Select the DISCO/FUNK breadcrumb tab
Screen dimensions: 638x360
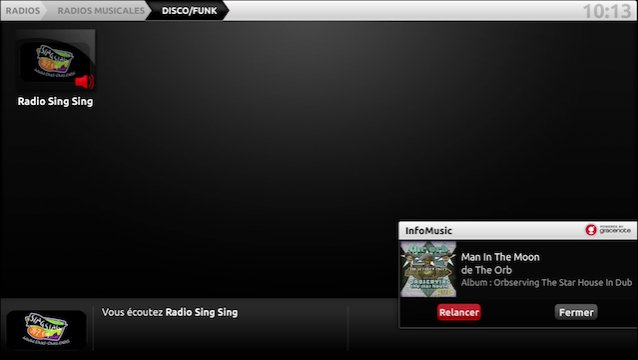click(189, 11)
